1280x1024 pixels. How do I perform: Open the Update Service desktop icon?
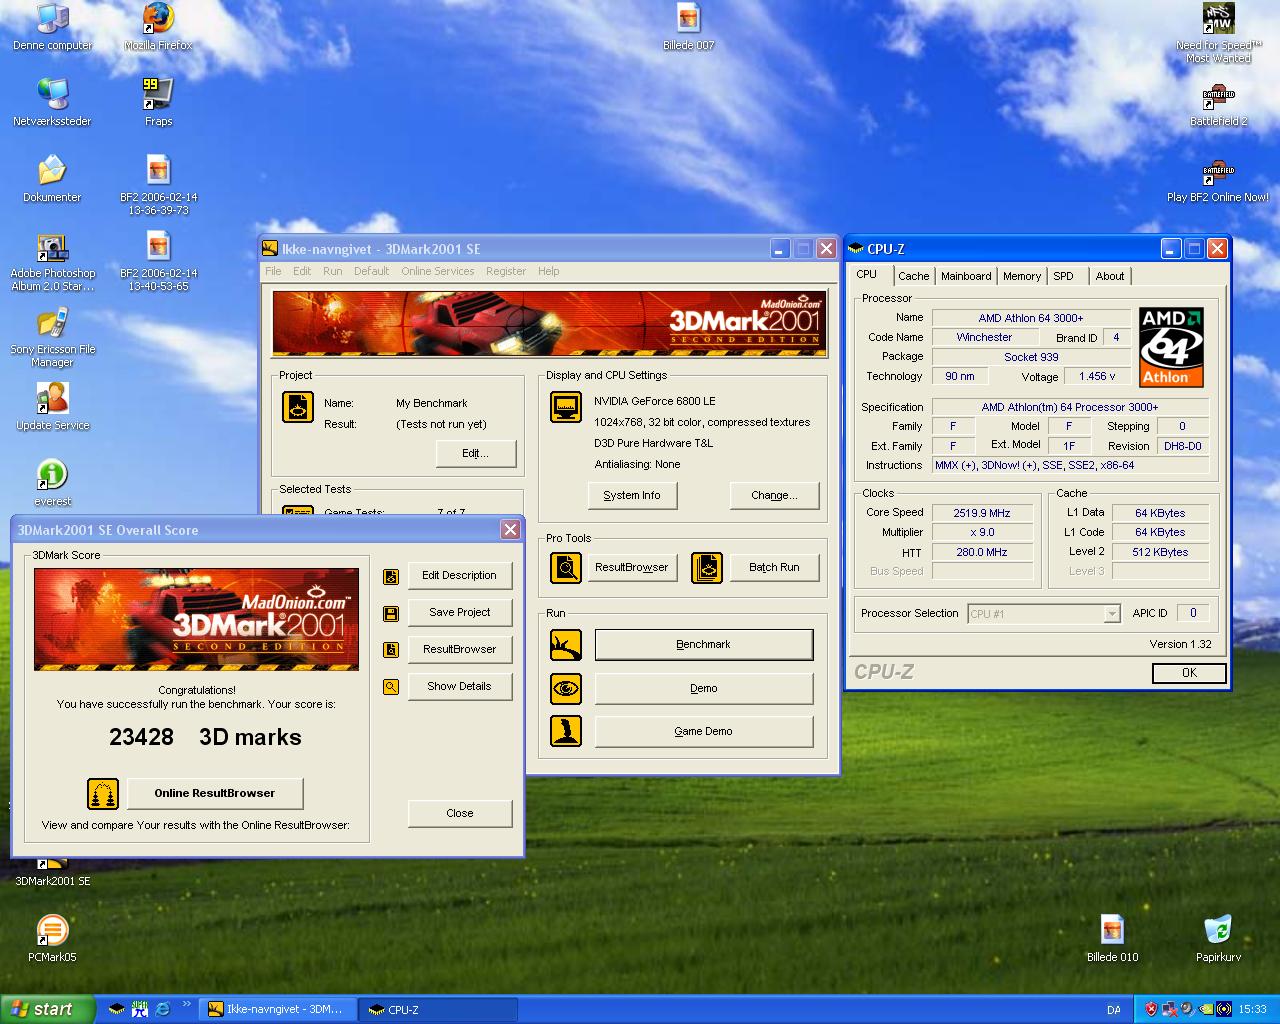pos(52,408)
